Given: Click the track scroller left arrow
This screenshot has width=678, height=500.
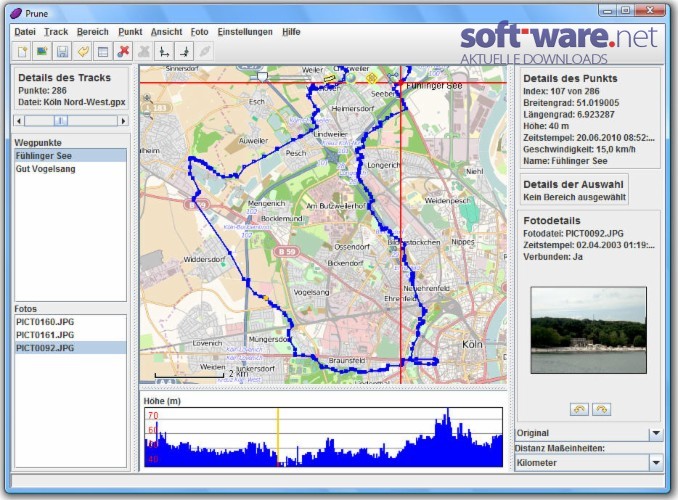Looking at the screenshot, I should point(19,121).
